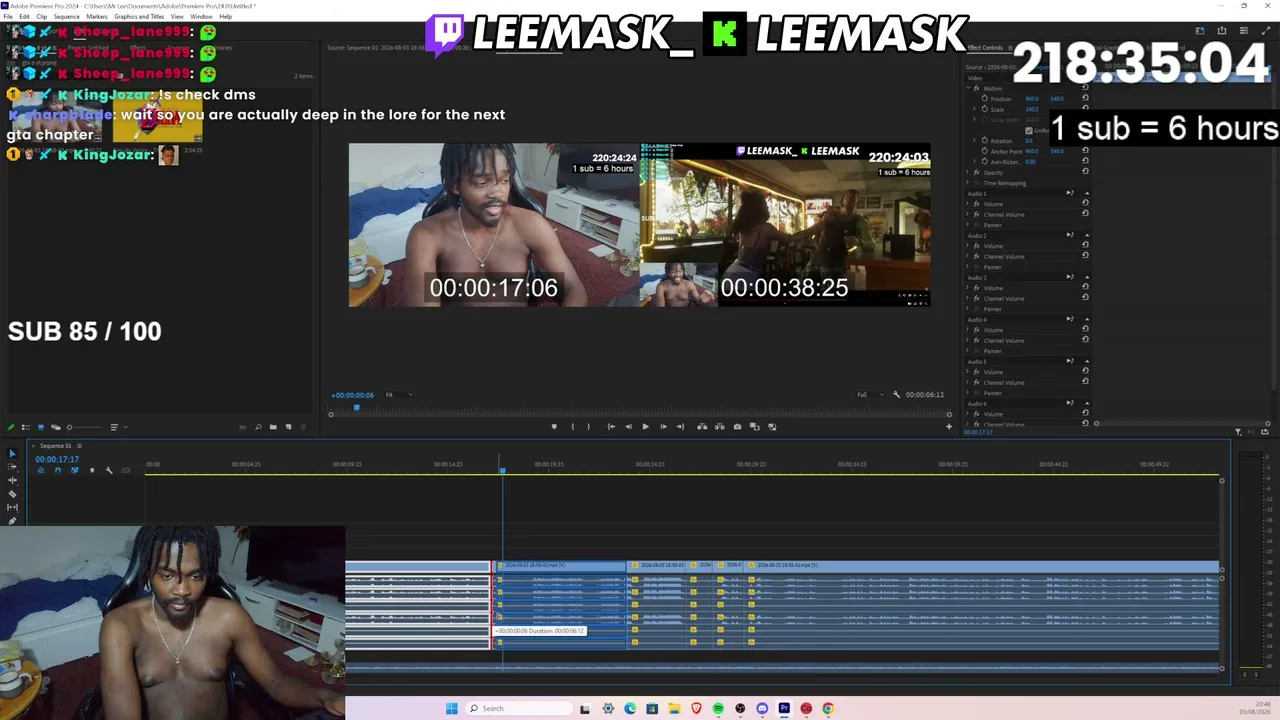1280x720 pixels.
Task: Expand the Time Remapping effect
Action: [x=968, y=183]
